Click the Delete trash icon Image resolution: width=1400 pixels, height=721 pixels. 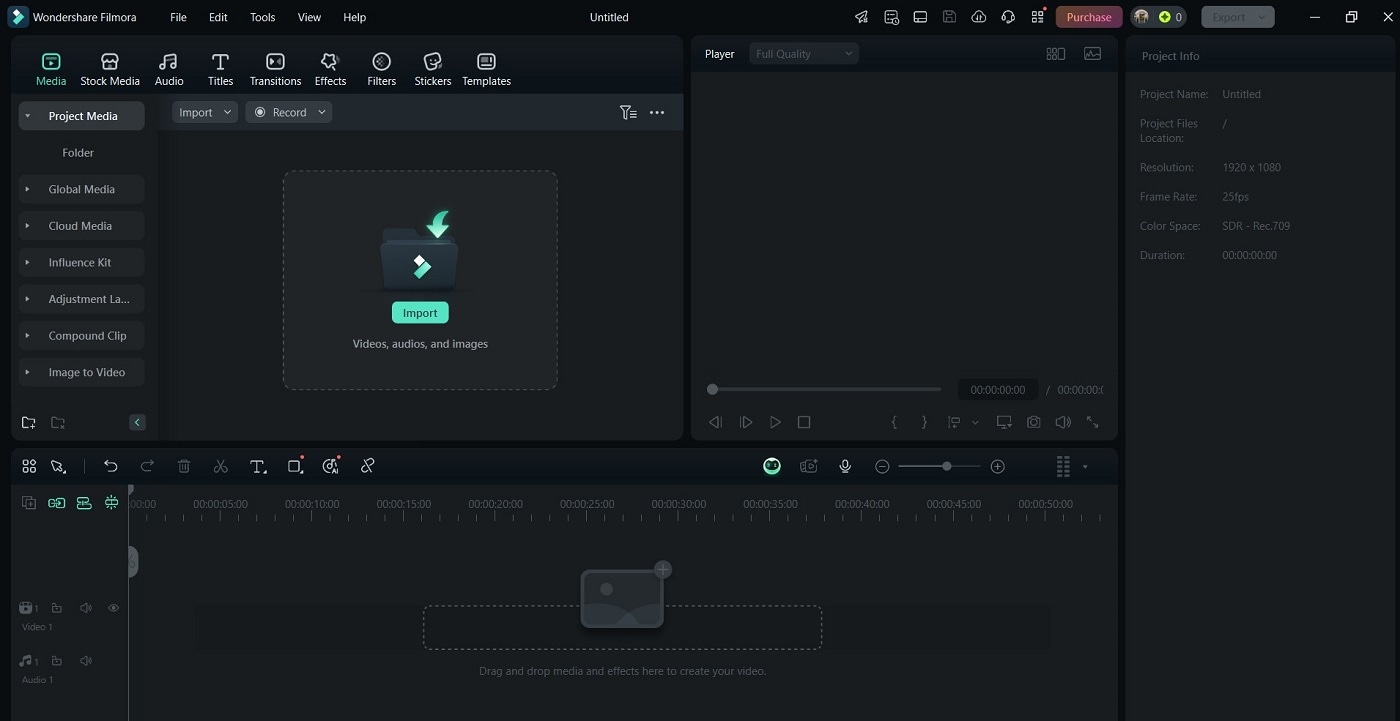[x=184, y=466]
